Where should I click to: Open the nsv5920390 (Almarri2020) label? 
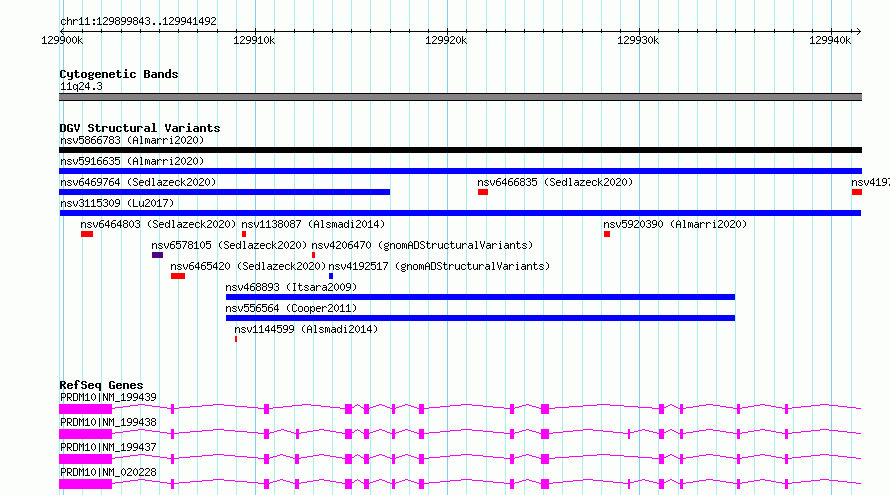pyautogui.click(x=675, y=224)
